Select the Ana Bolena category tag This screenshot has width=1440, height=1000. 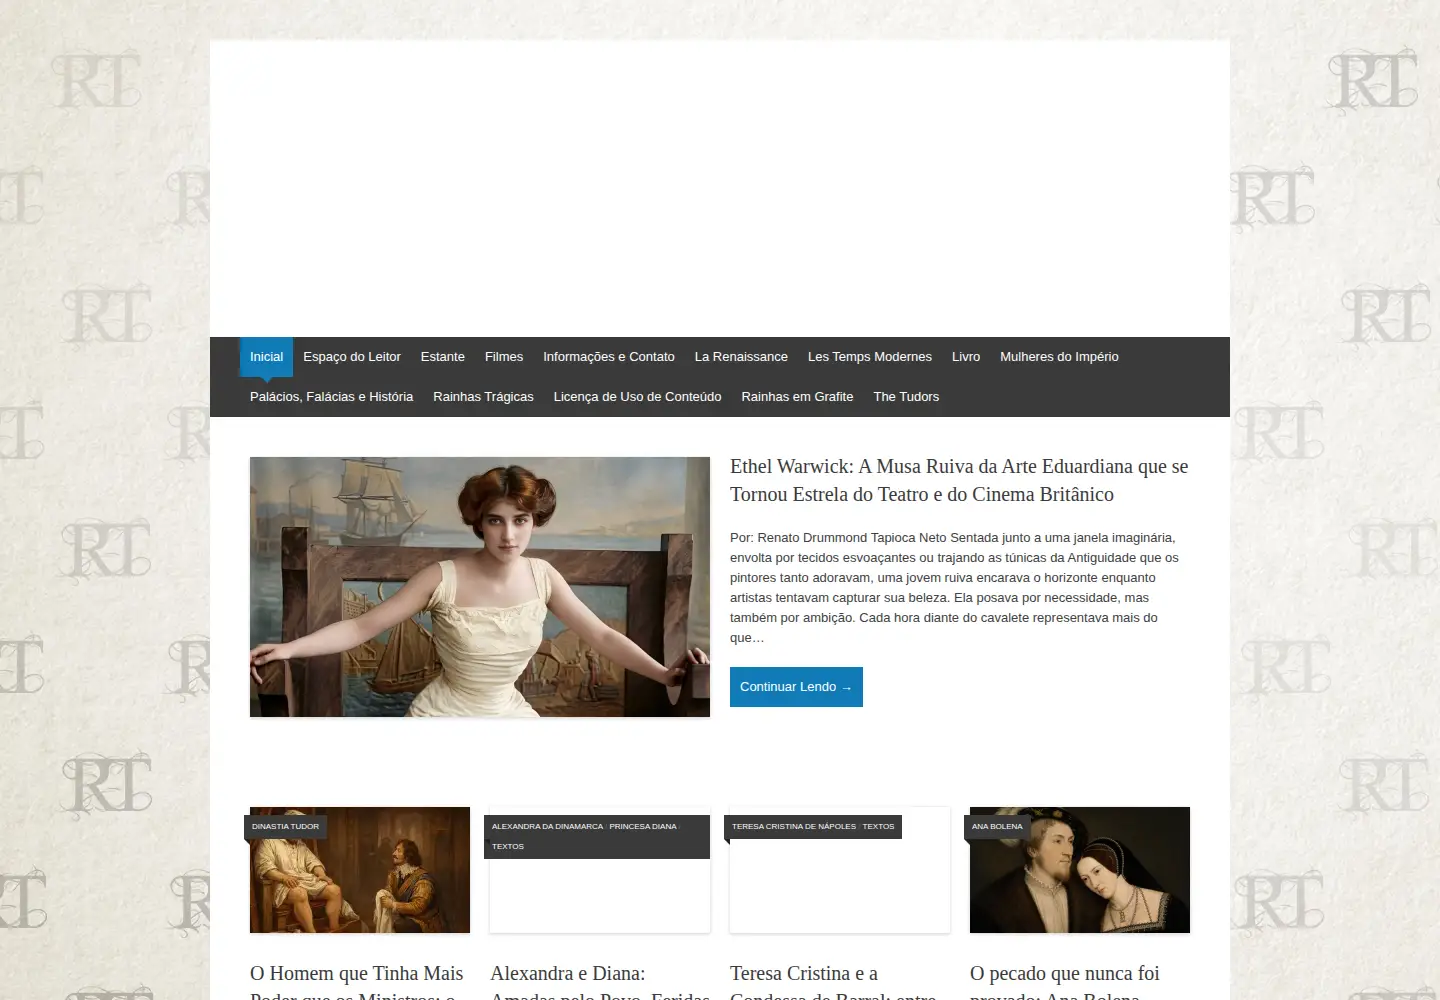[x=997, y=827]
